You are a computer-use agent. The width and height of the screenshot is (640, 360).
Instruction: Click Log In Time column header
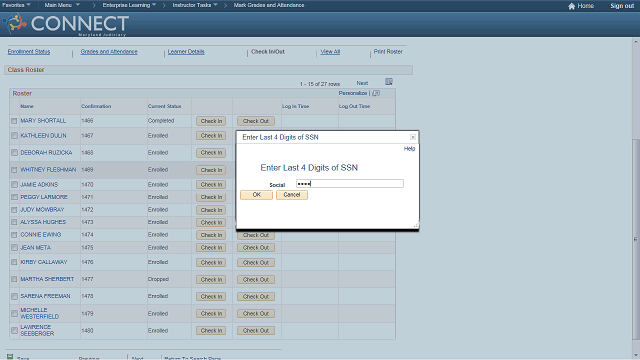(x=296, y=106)
